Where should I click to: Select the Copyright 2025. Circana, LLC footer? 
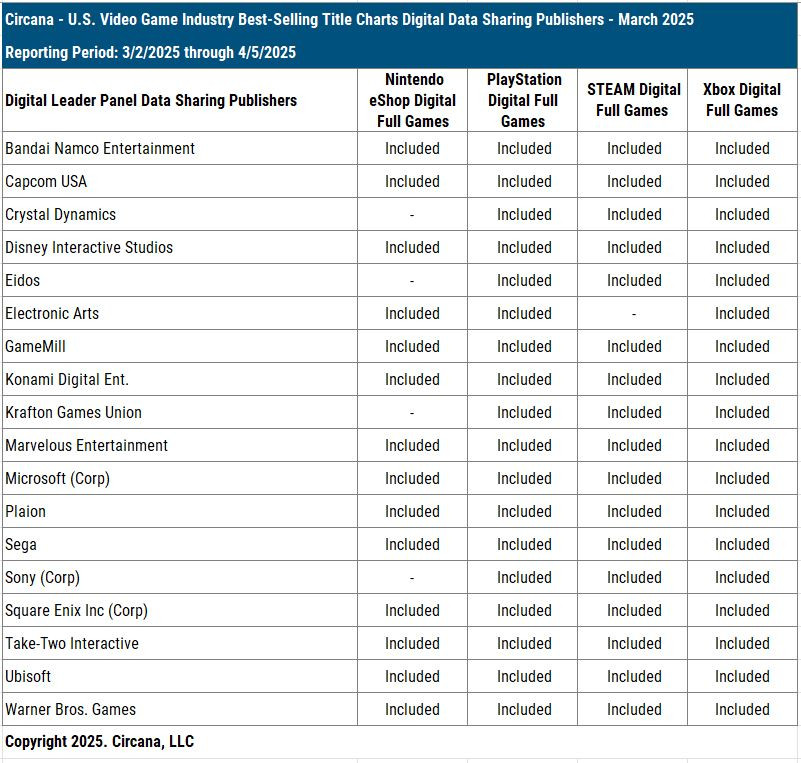[x=99, y=741]
